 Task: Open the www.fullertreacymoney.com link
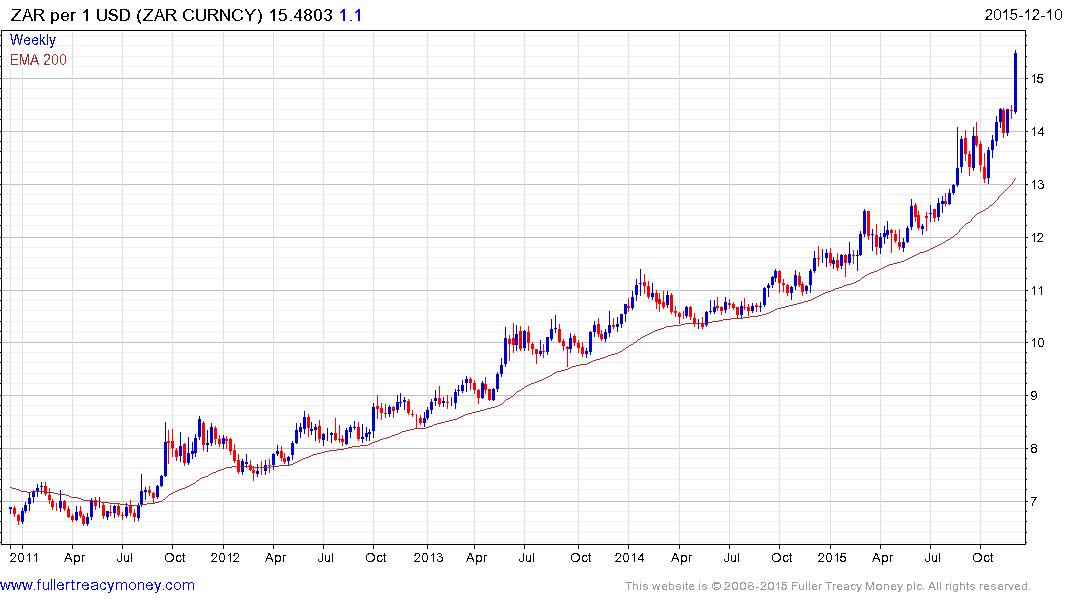(97, 585)
